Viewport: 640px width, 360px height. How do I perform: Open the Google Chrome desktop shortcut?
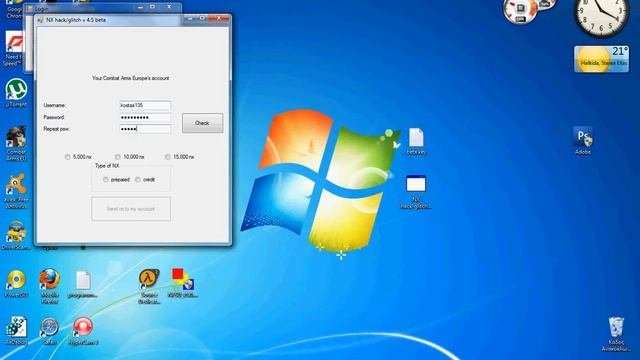14,9
